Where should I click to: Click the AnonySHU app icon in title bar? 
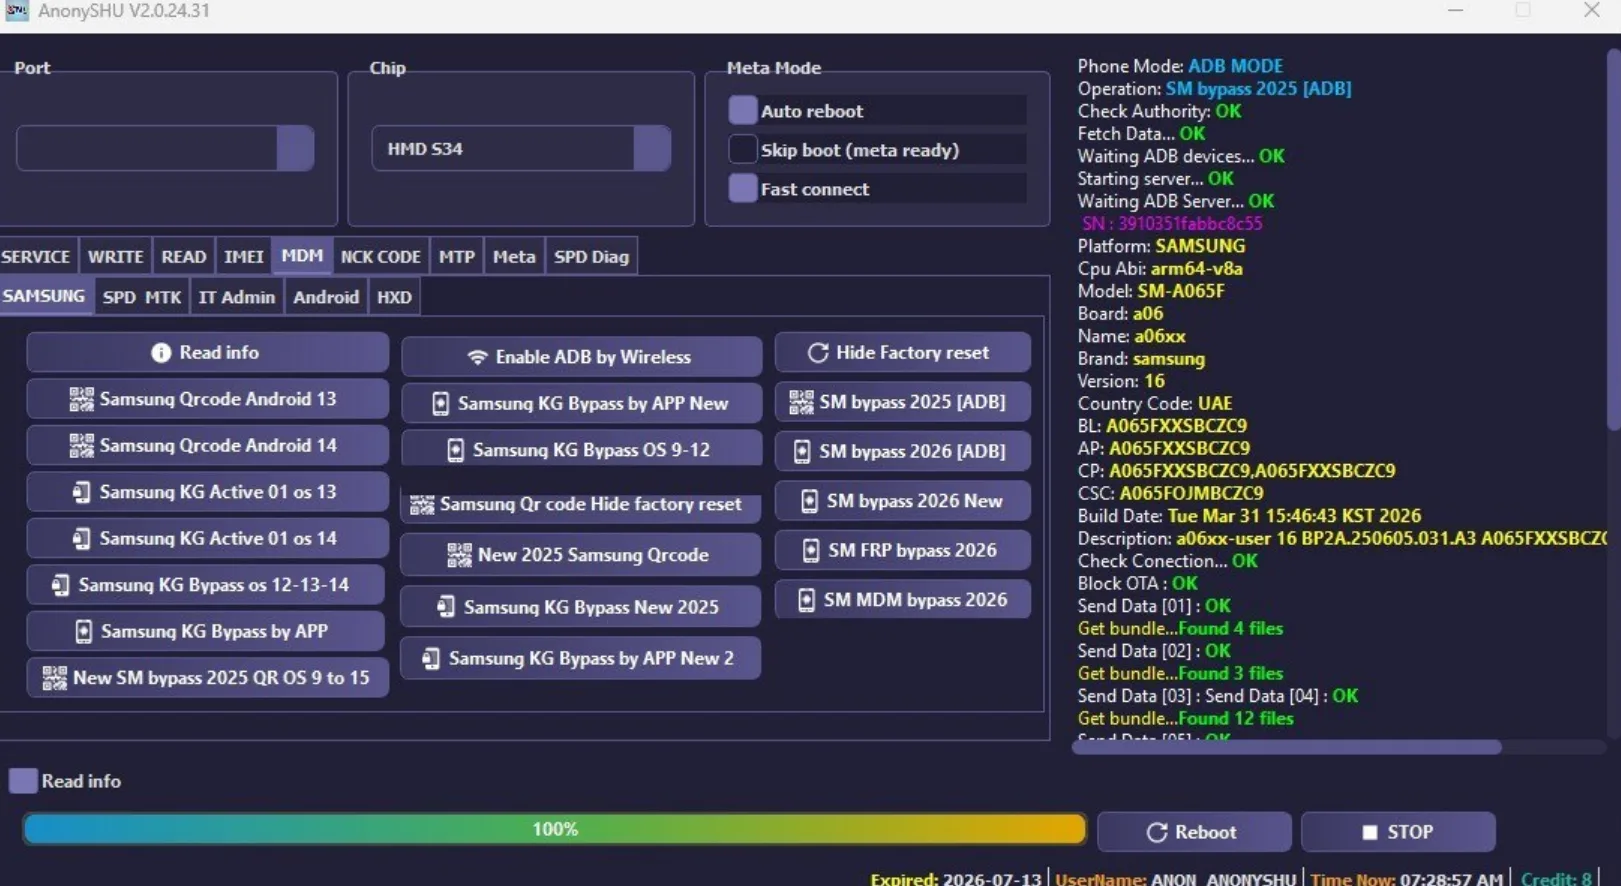pyautogui.click(x=16, y=11)
